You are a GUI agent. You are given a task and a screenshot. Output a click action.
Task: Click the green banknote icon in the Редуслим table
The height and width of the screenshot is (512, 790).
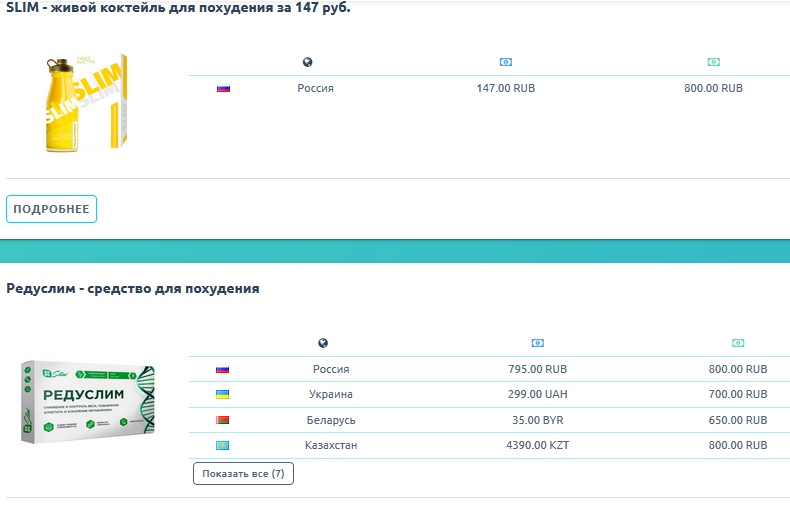pyautogui.click(x=738, y=343)
